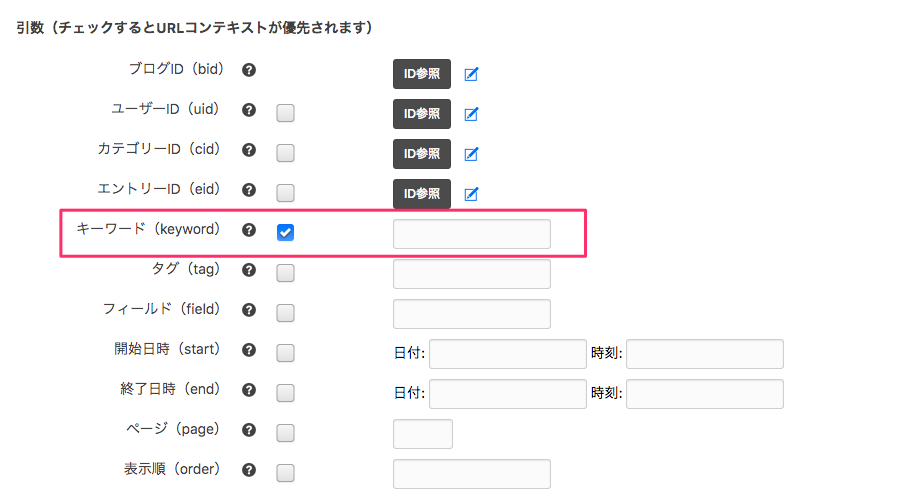Show help for フィールド (field)
This screenshot has width=904, height=499.
249,310
